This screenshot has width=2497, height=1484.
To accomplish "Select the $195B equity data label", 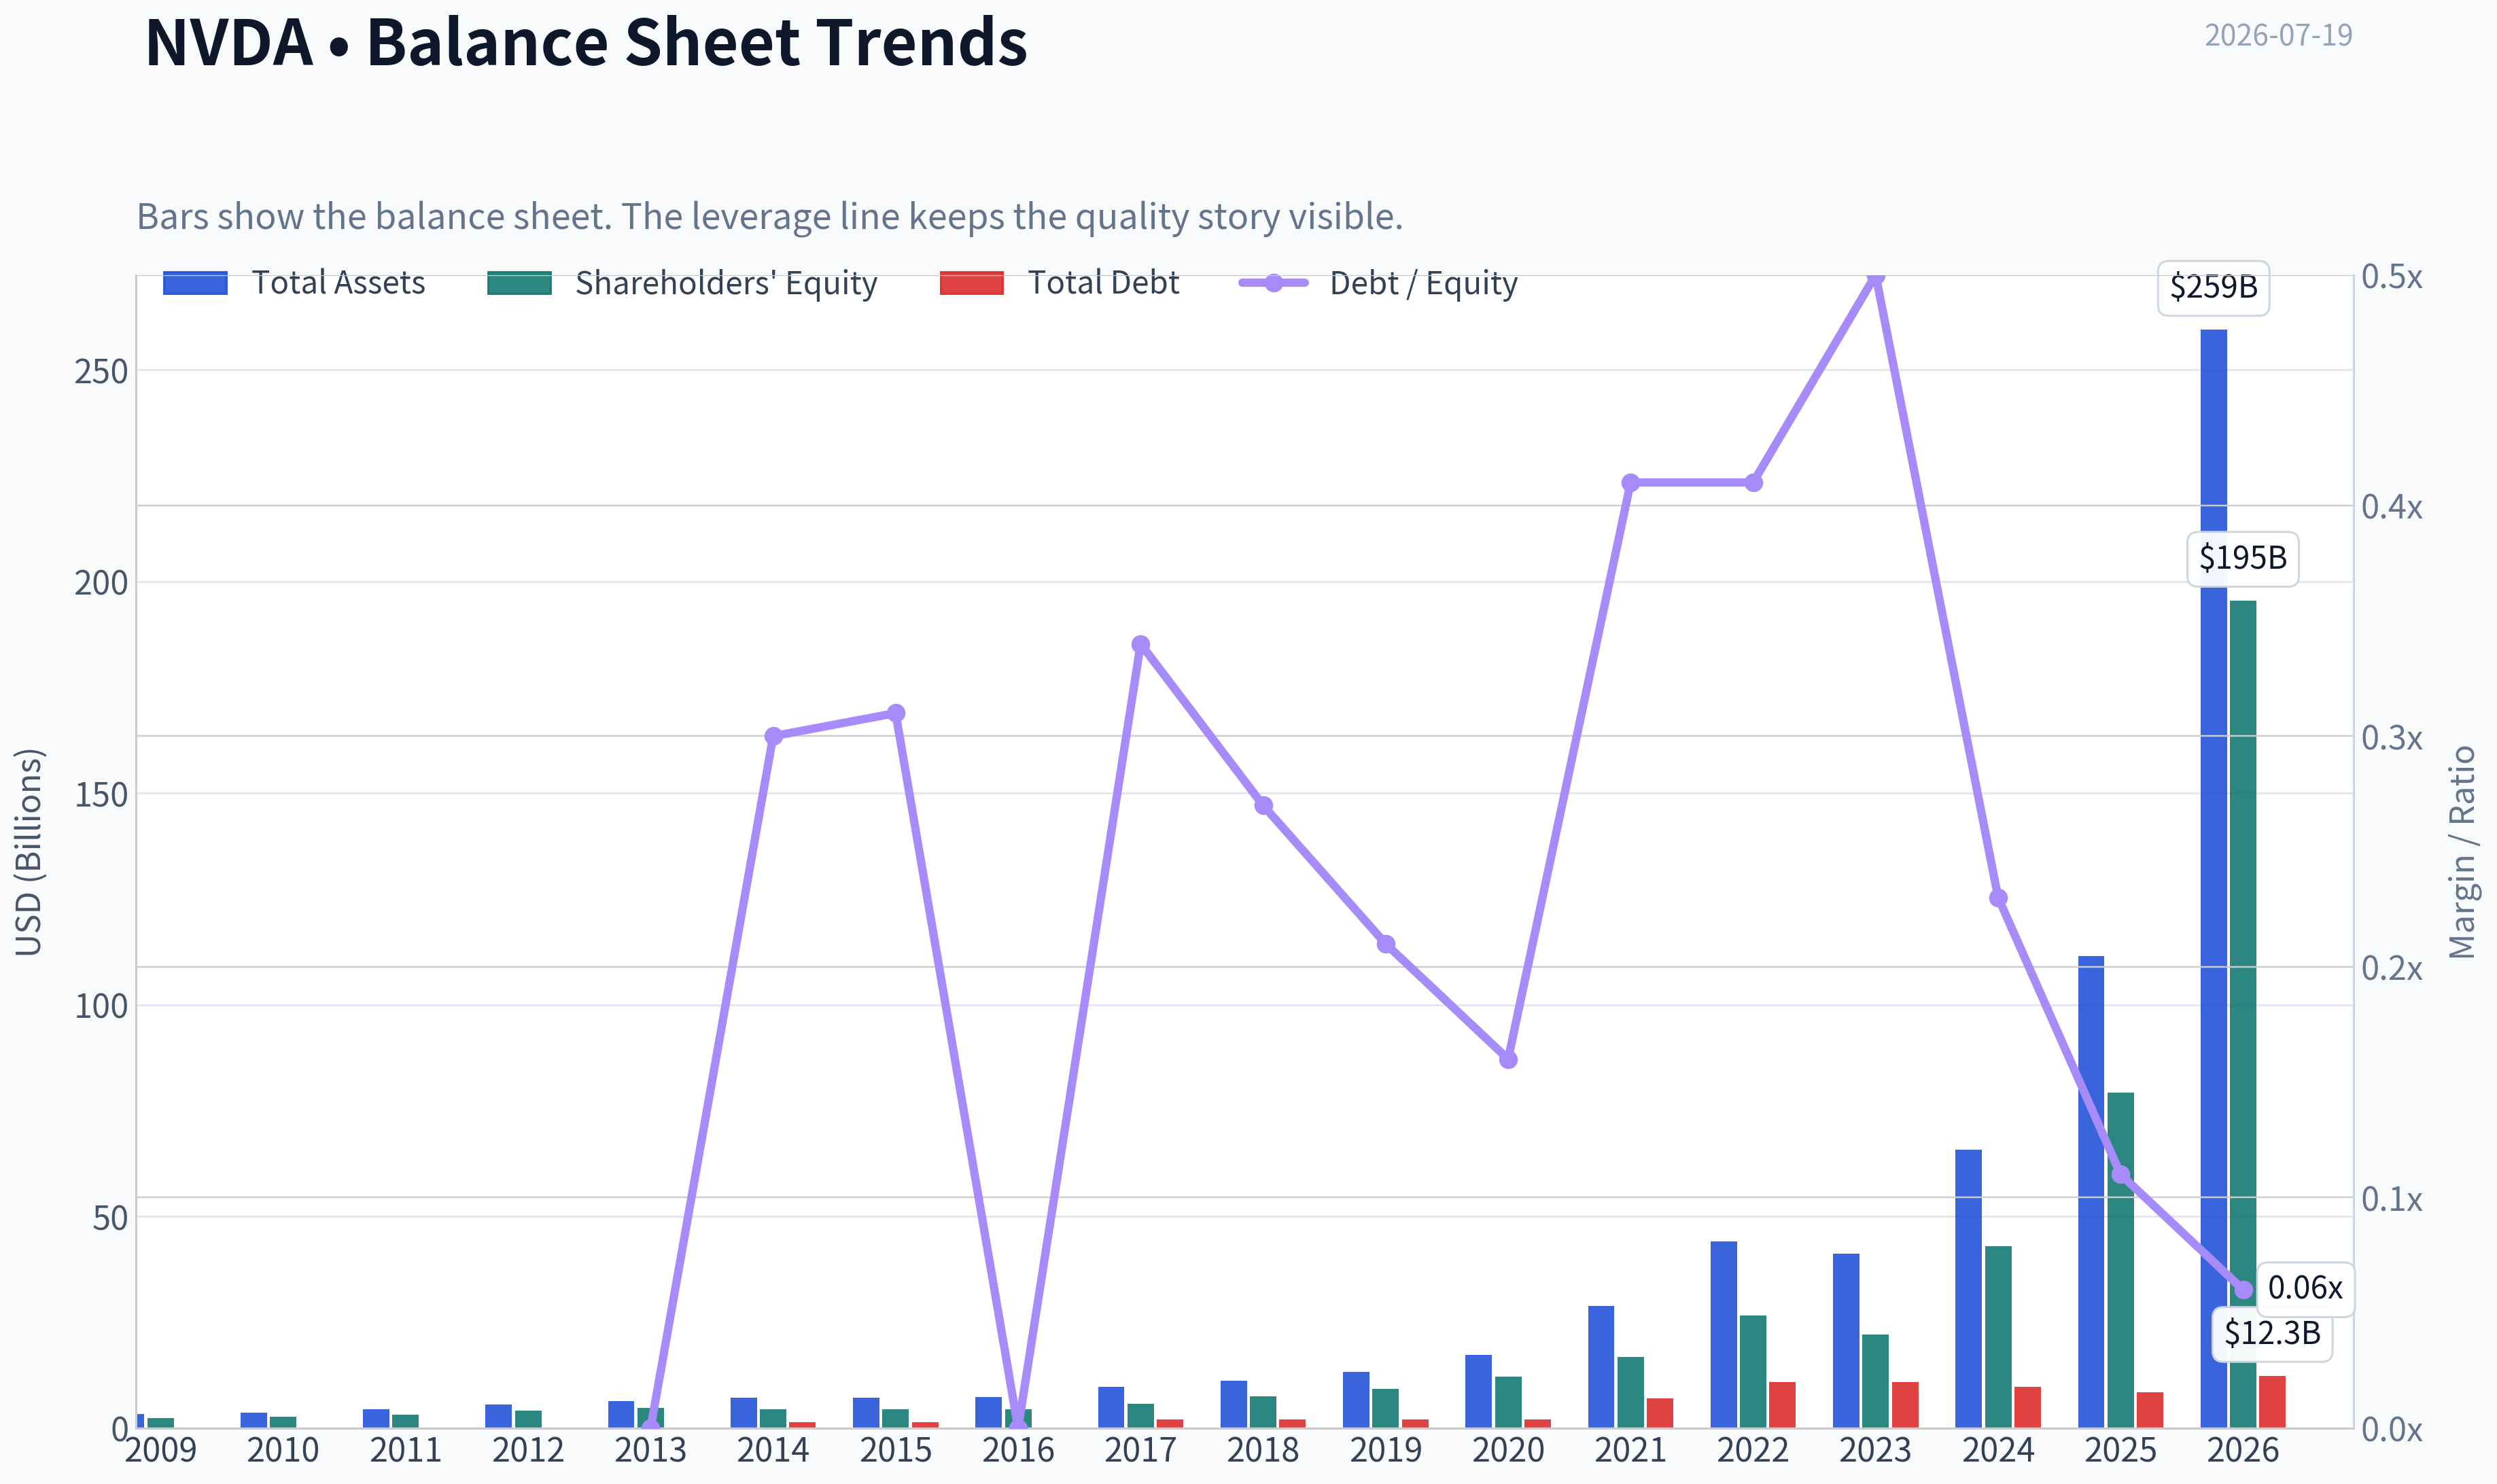I will (x=2243, y=558).
